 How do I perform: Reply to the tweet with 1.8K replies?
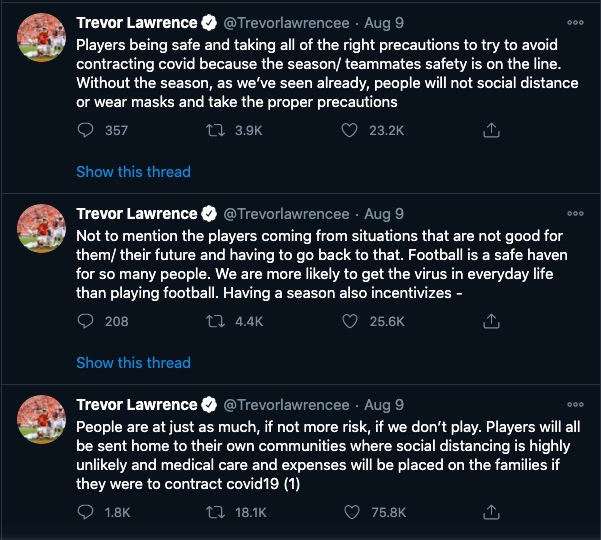[86, 512]
